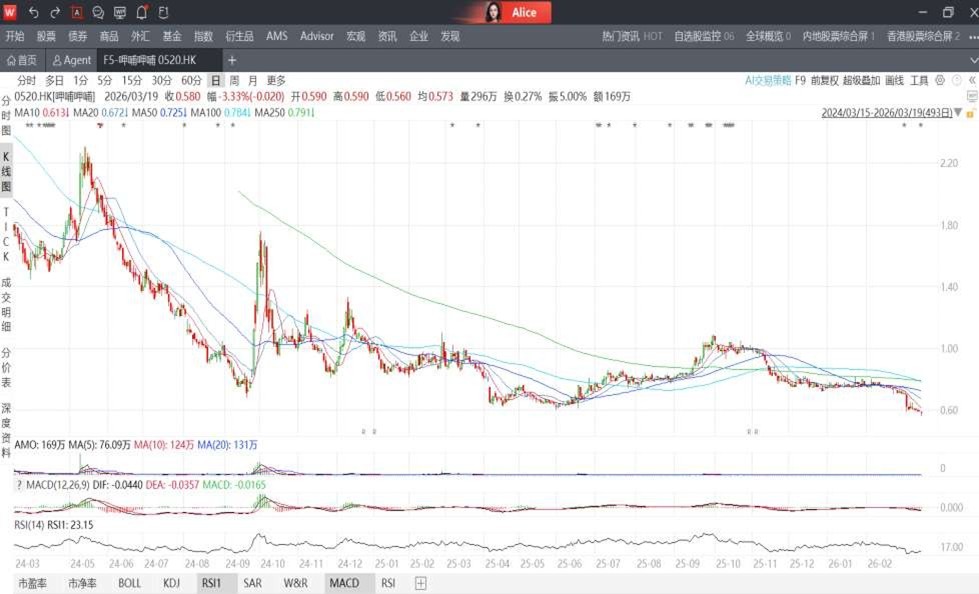
Task: Click the F1 help icon
Action: tap(163, 13)
